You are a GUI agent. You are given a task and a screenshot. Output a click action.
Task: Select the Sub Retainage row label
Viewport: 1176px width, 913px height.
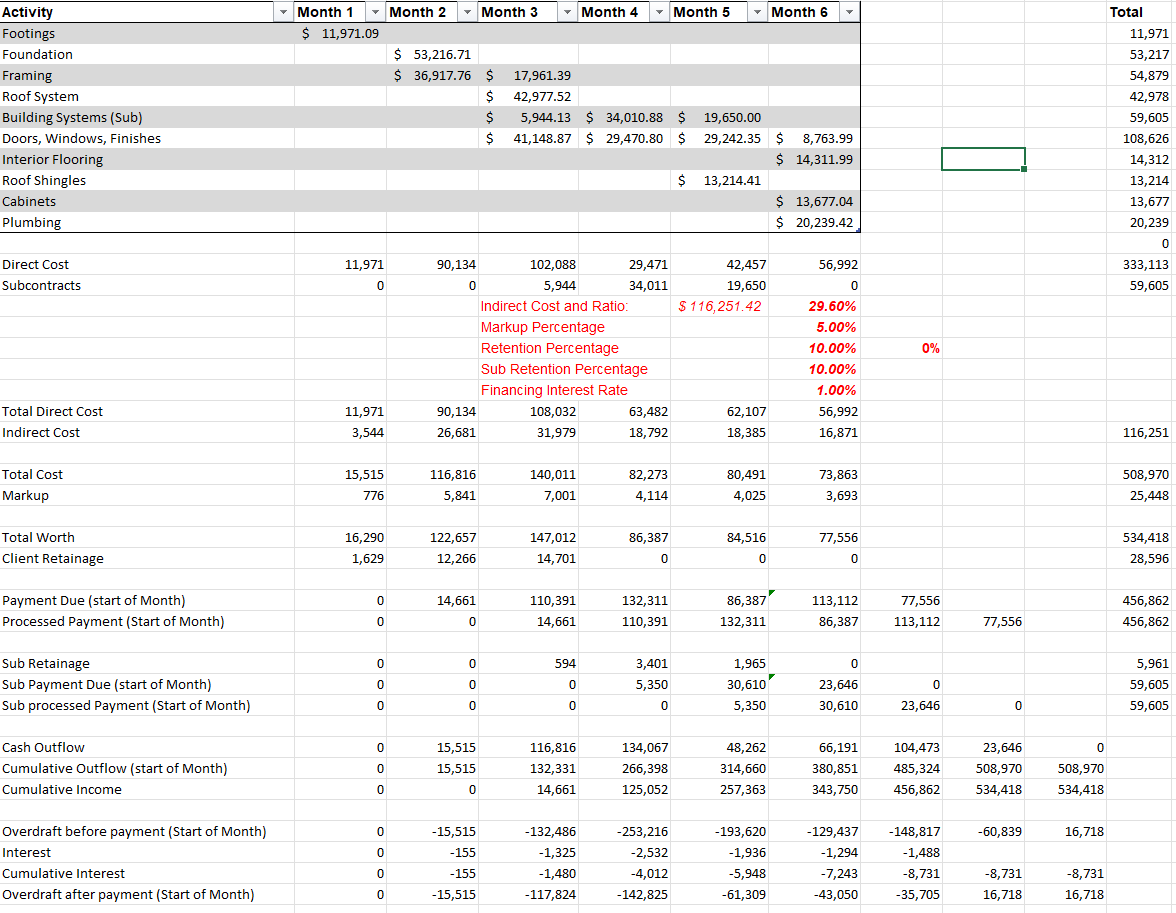pyautogui.click(x=46, y=663)
